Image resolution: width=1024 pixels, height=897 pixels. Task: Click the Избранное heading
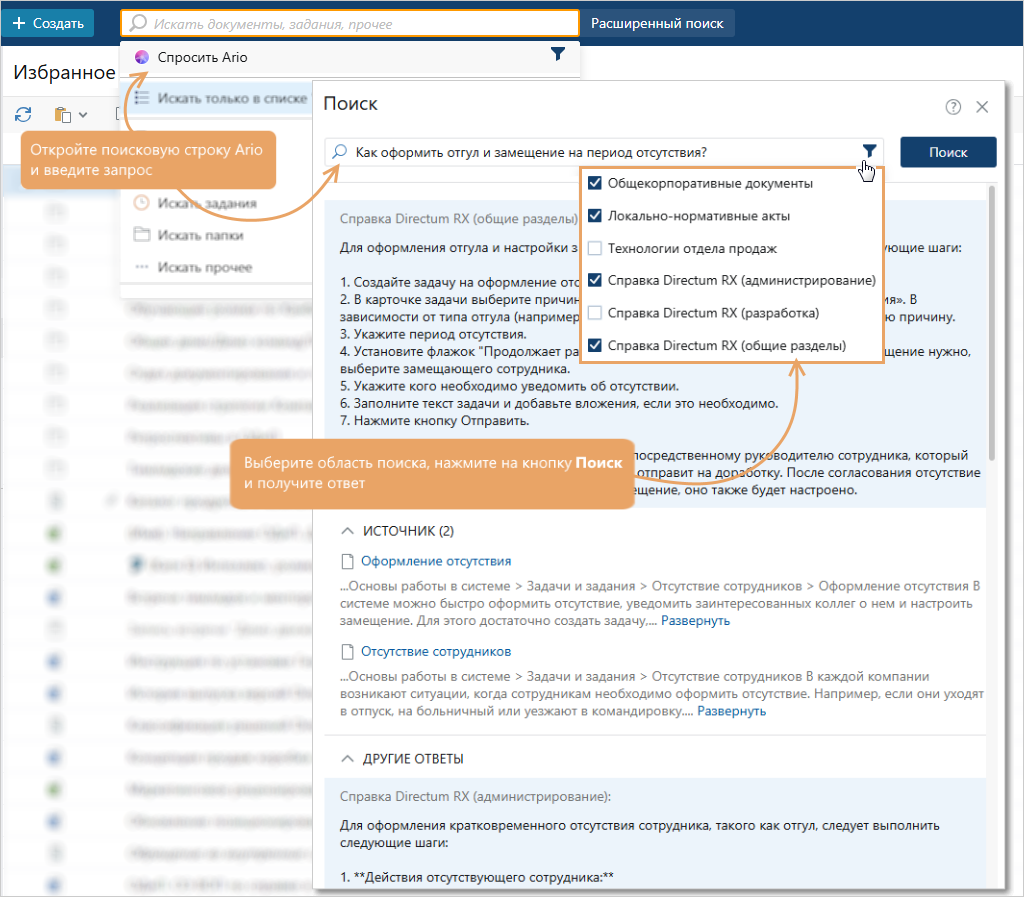[x=64, y=72]
